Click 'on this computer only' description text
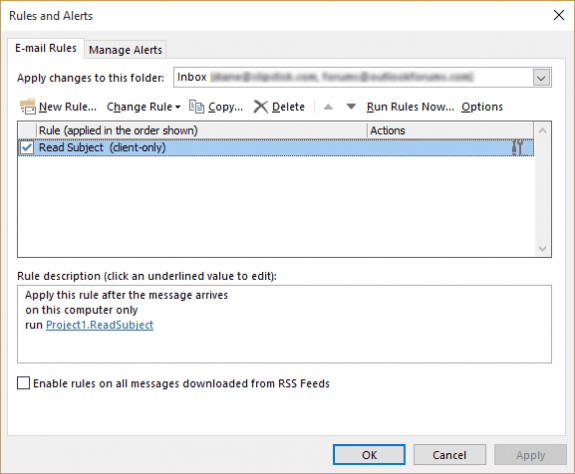 81,310
